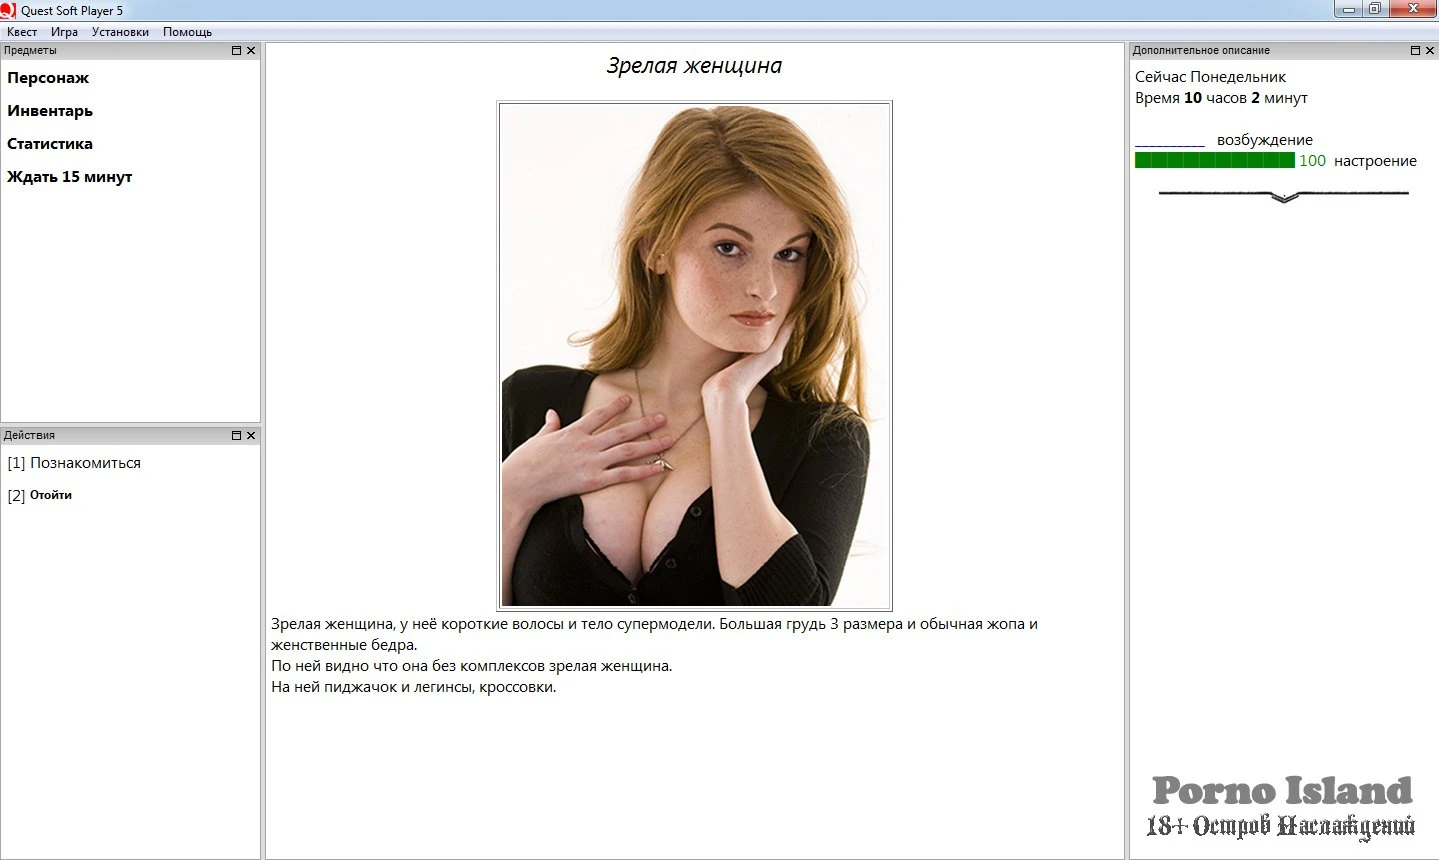Screen dimensions: 1439x860
Task: Click the green настроение progress bar
Action: pyautogui.click(x=1214, y=160)
